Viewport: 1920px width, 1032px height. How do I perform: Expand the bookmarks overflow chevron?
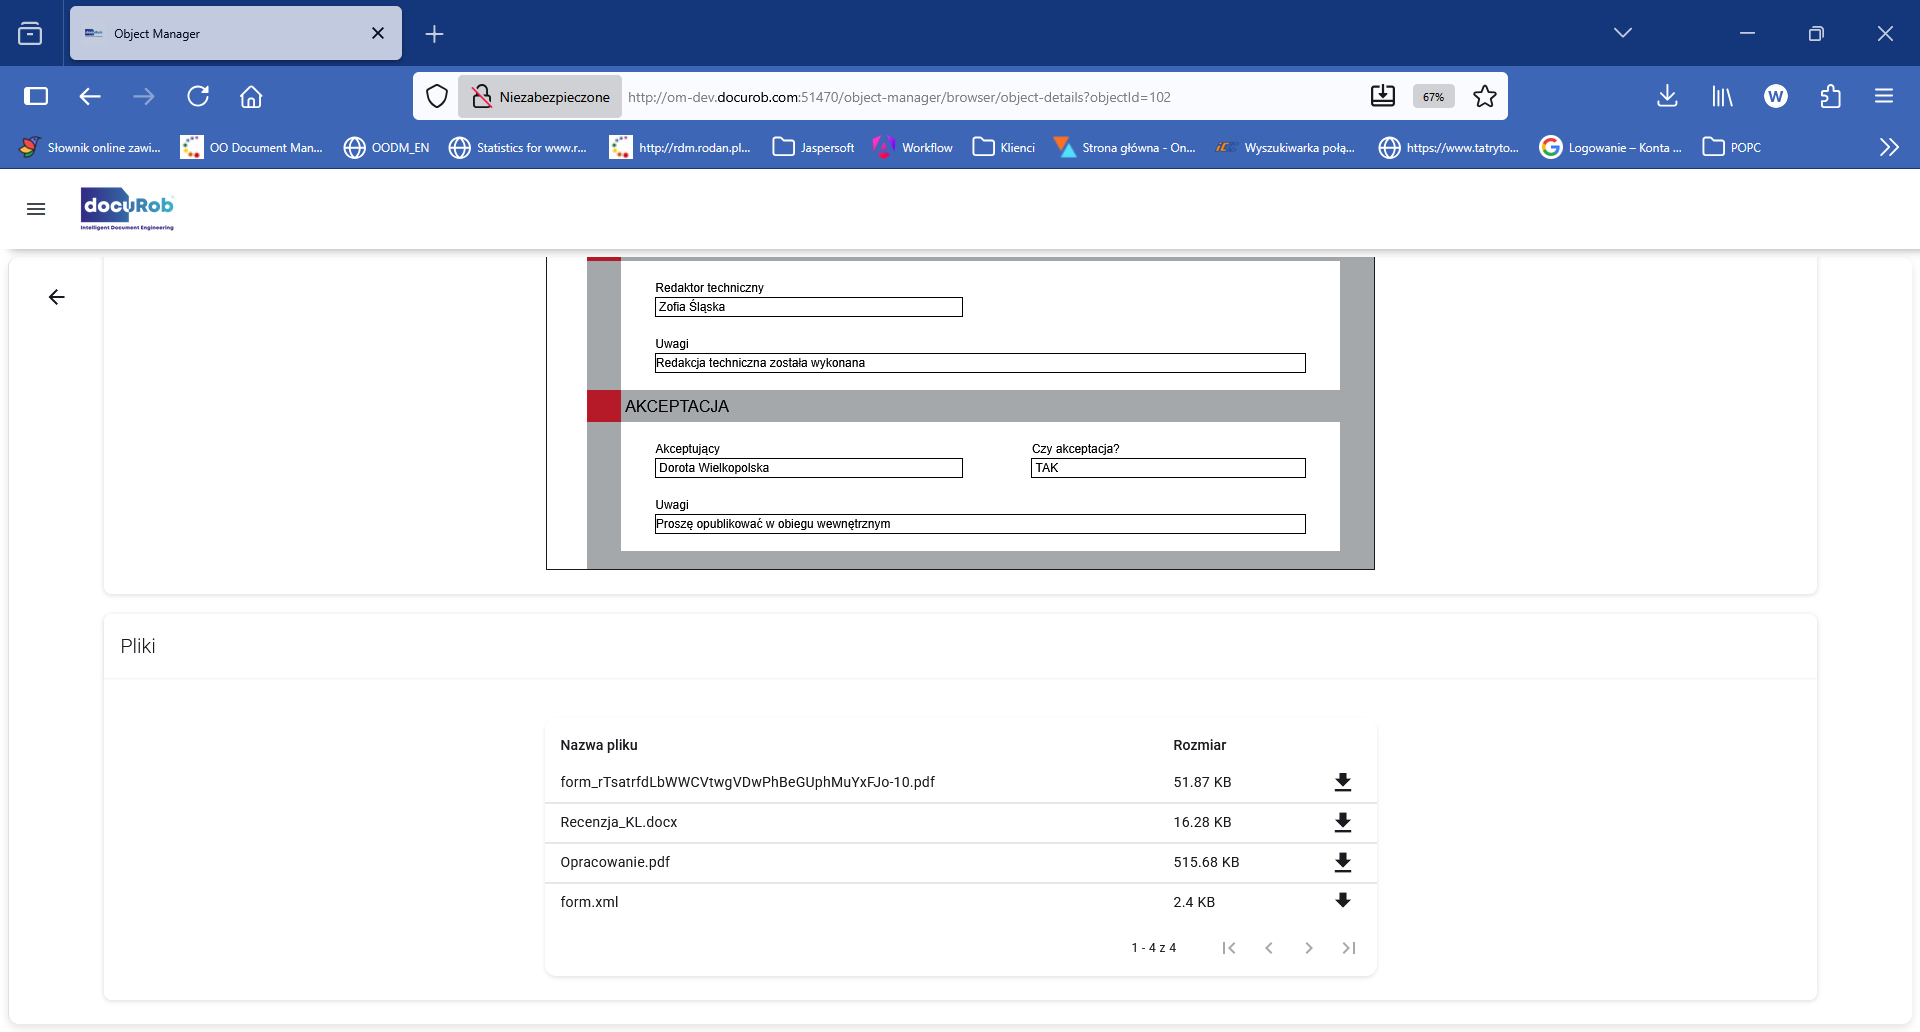(1889, 147)
